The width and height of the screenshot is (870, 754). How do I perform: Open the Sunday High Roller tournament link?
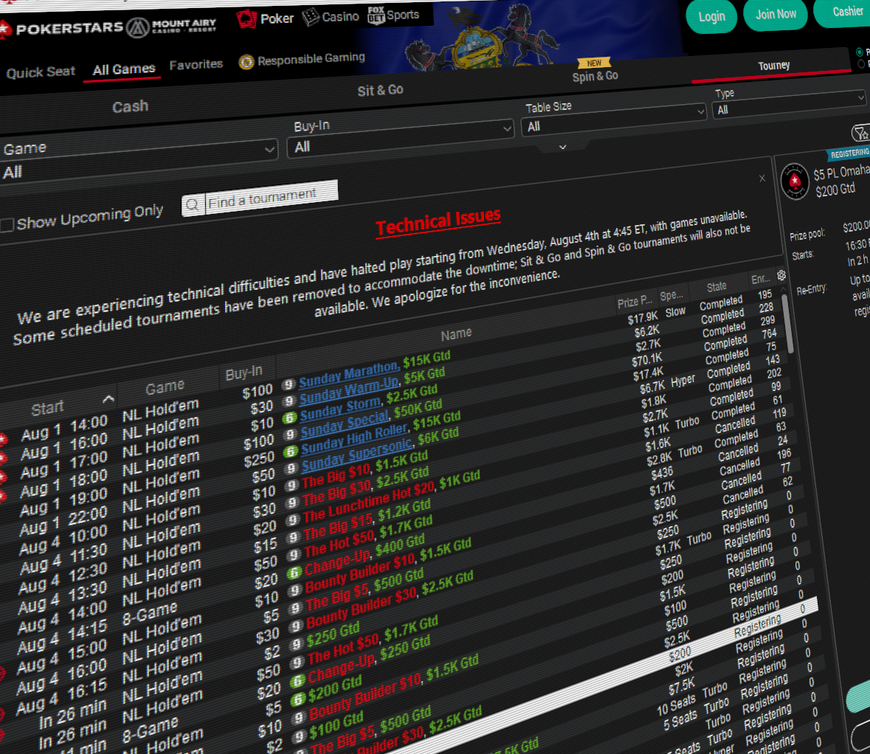(x=355, y=439)
